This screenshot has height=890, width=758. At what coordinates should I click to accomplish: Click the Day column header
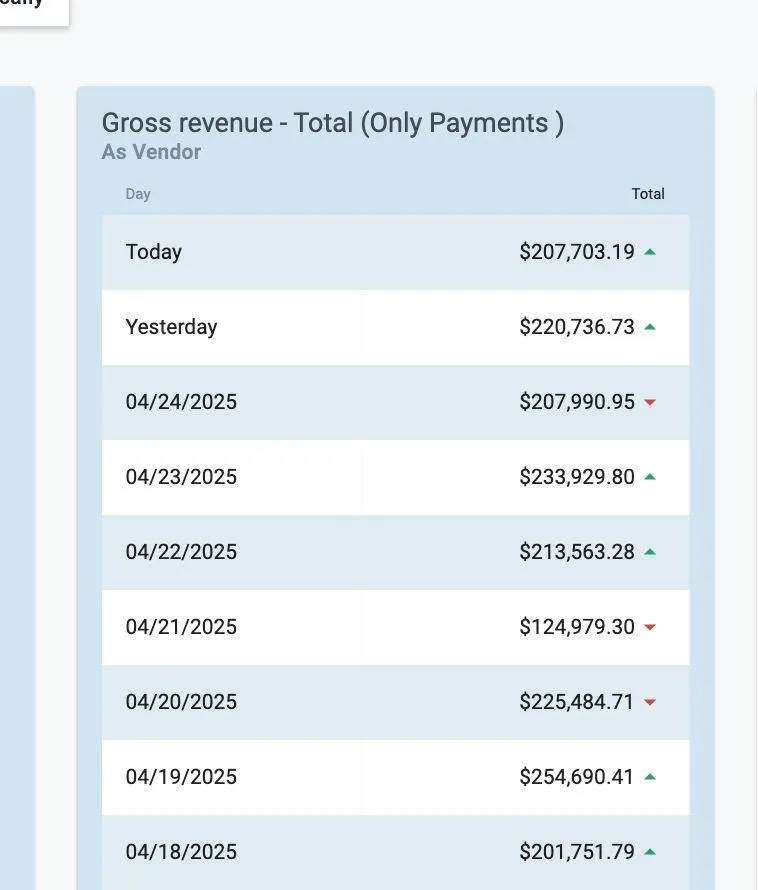click(x=138, y=194)
